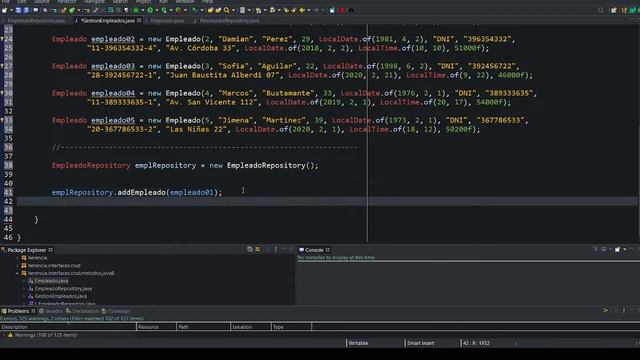Open the fourth editor tab, ending in Repository.java
Viewport: 640px width, 360px height.
pos(229,20)
